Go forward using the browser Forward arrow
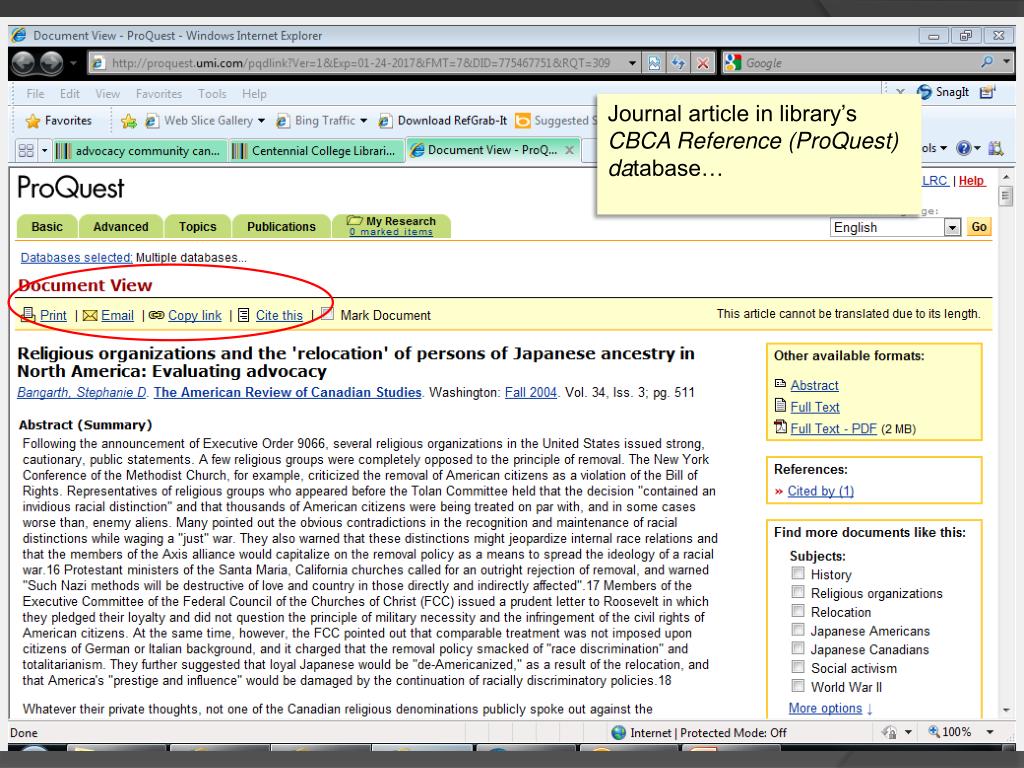 (x=52, y=63)
